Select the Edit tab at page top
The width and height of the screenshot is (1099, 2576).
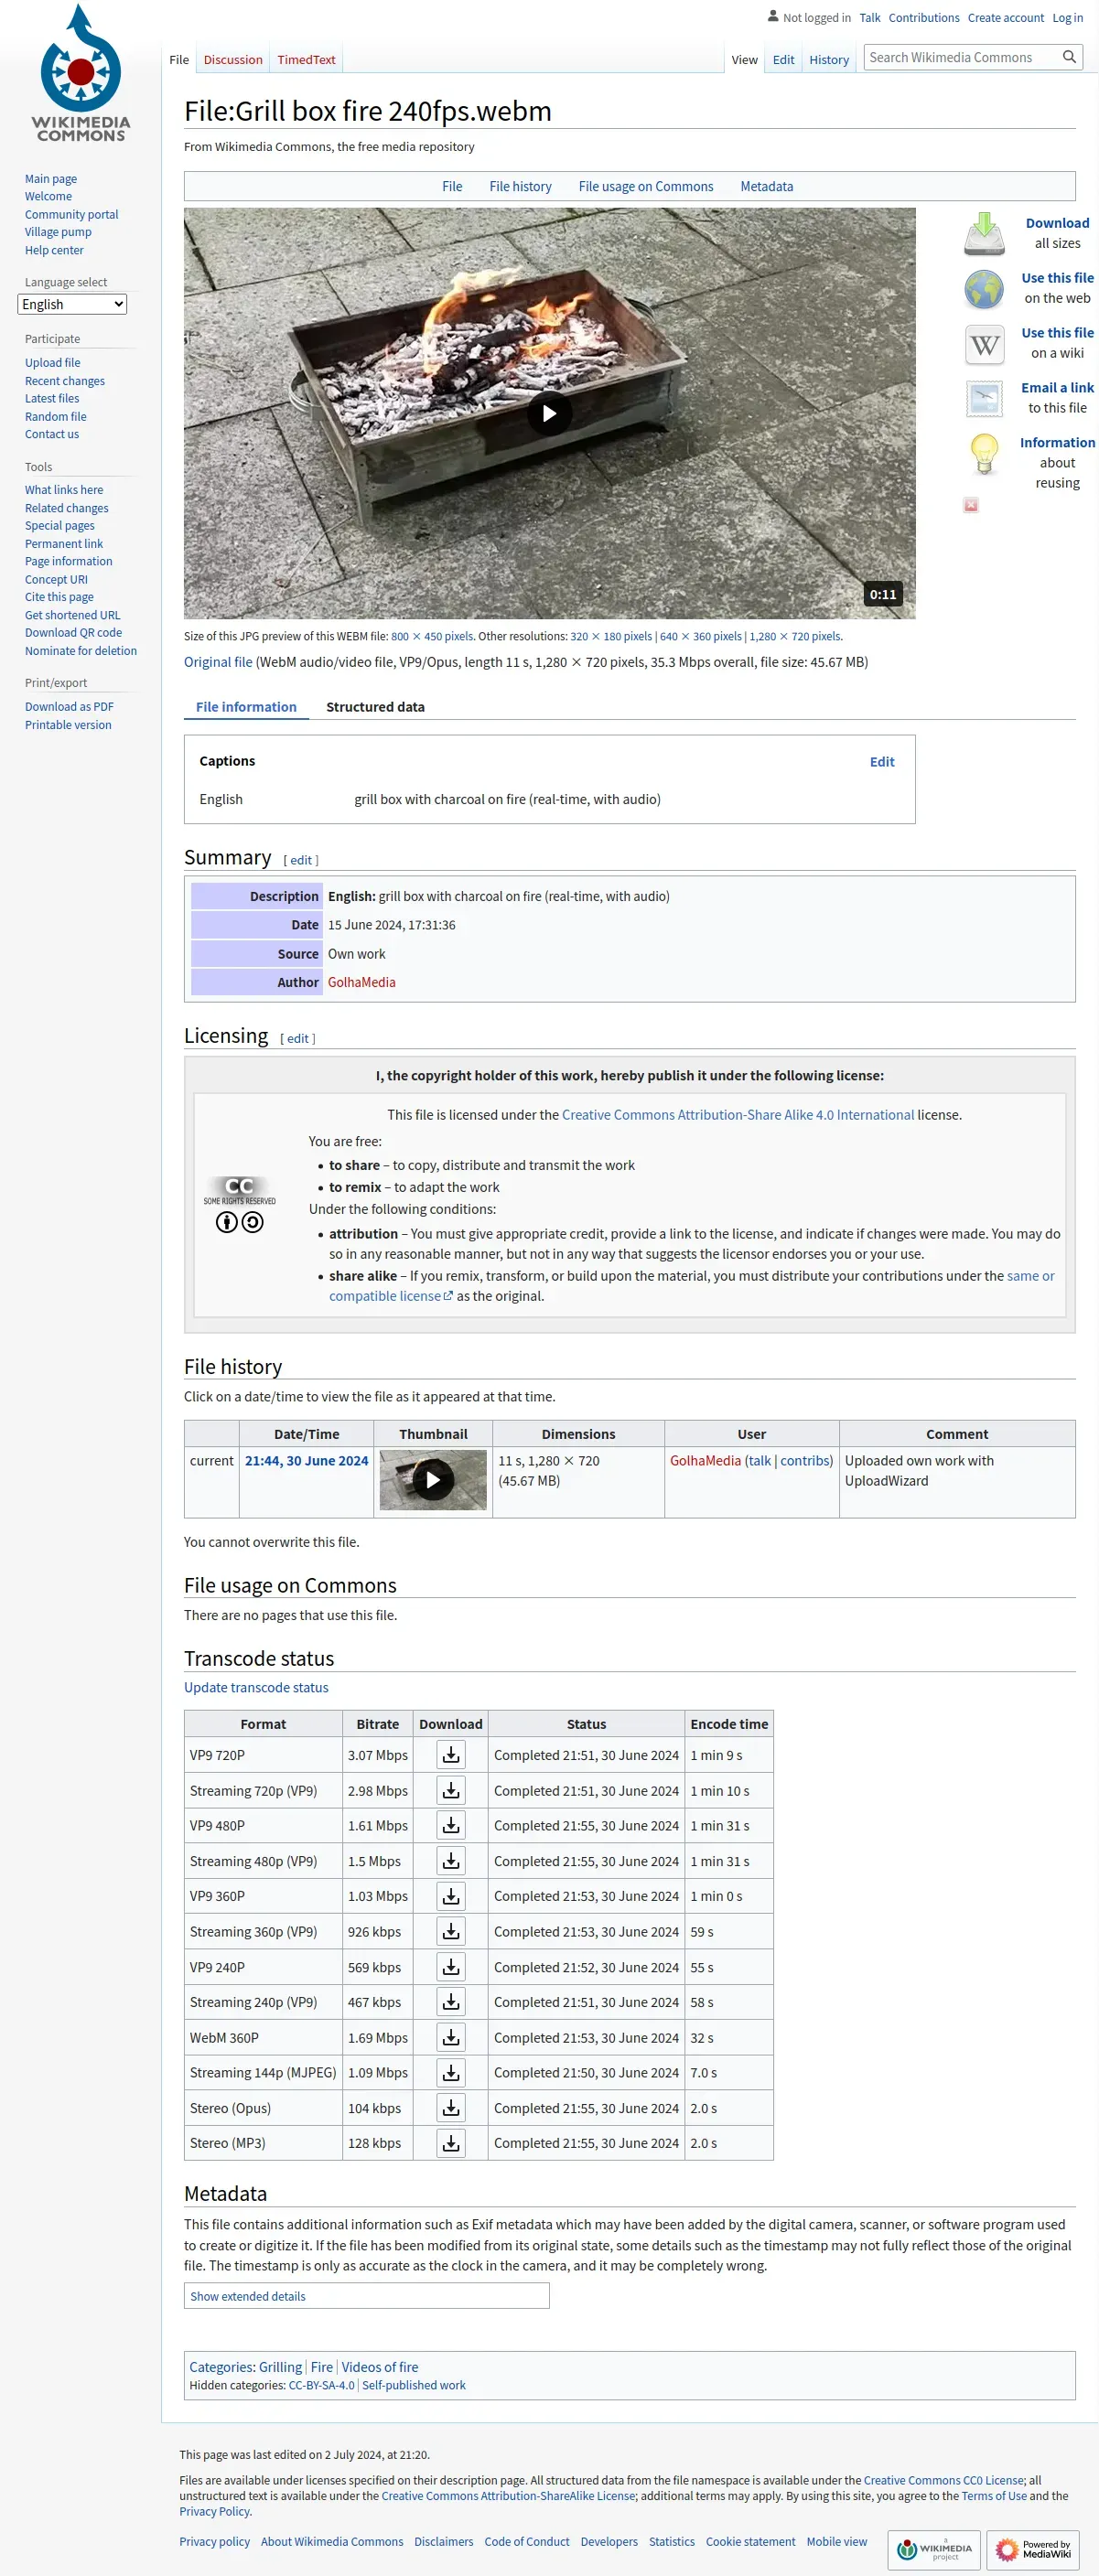[783, 60]
